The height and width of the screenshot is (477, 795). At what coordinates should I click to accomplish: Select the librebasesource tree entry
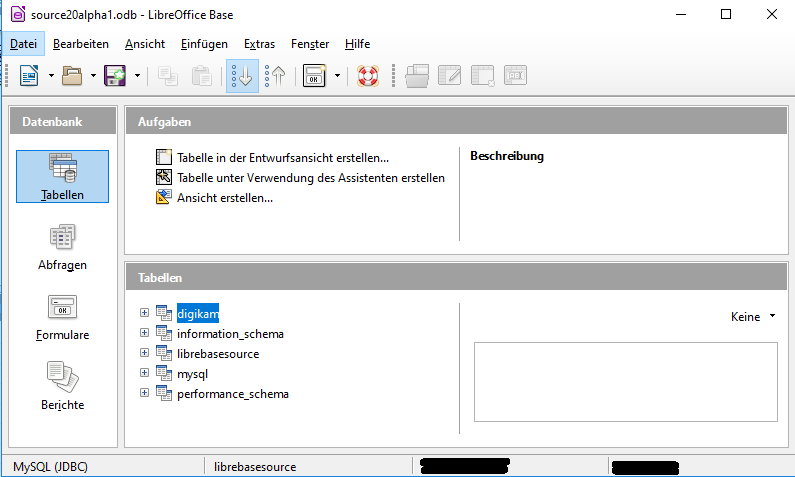[218, 354]
